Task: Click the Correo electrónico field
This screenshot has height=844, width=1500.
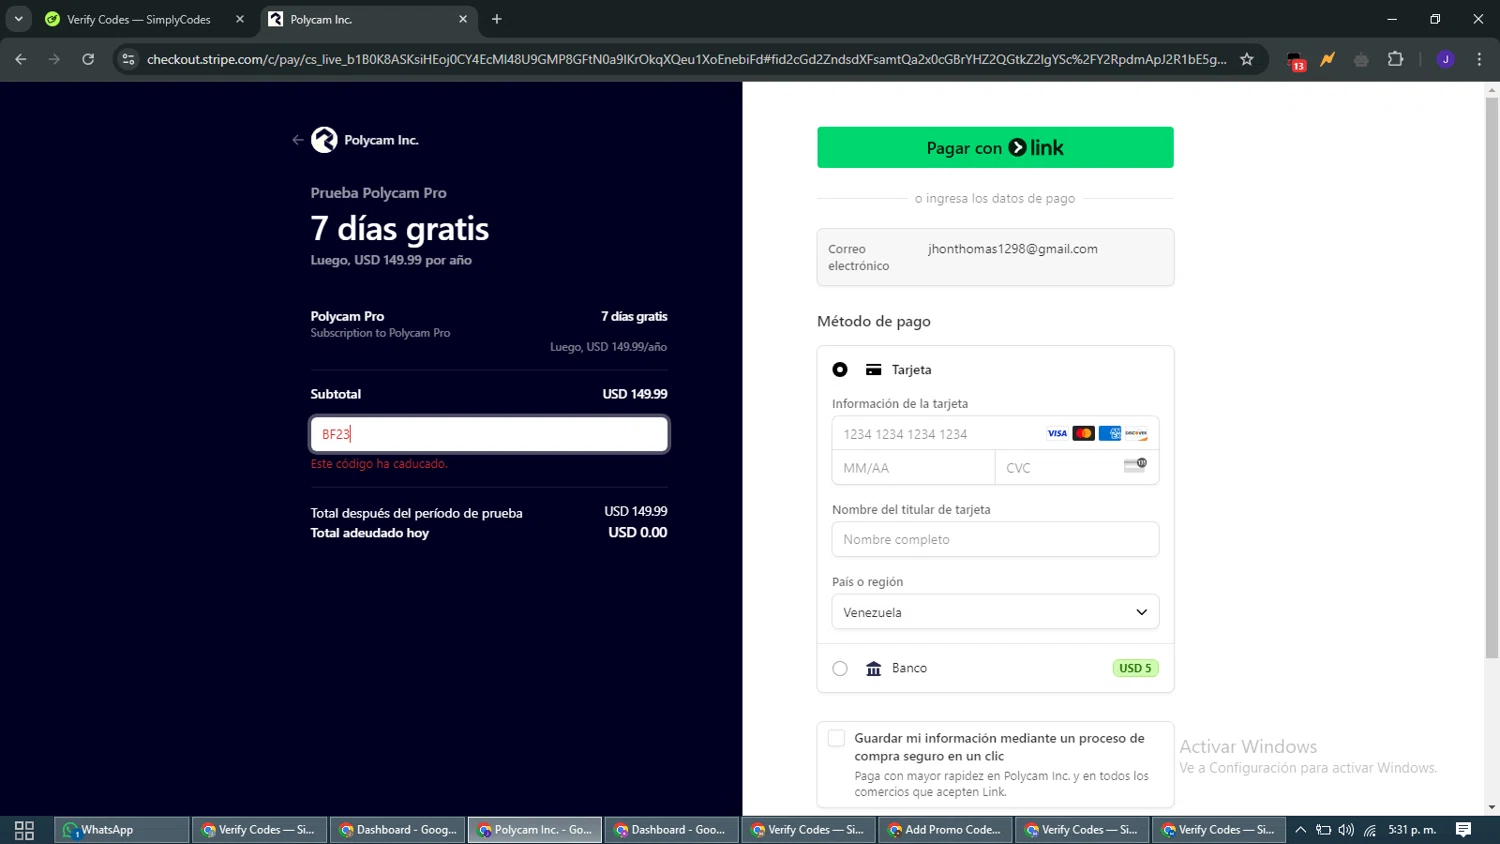Action: (995, 257)
